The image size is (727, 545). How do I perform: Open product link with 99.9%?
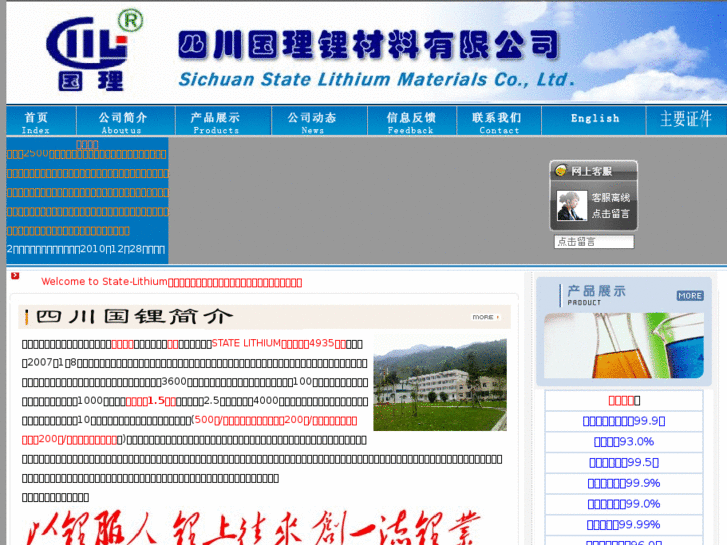pyautogui.click(x=624, y=483)
